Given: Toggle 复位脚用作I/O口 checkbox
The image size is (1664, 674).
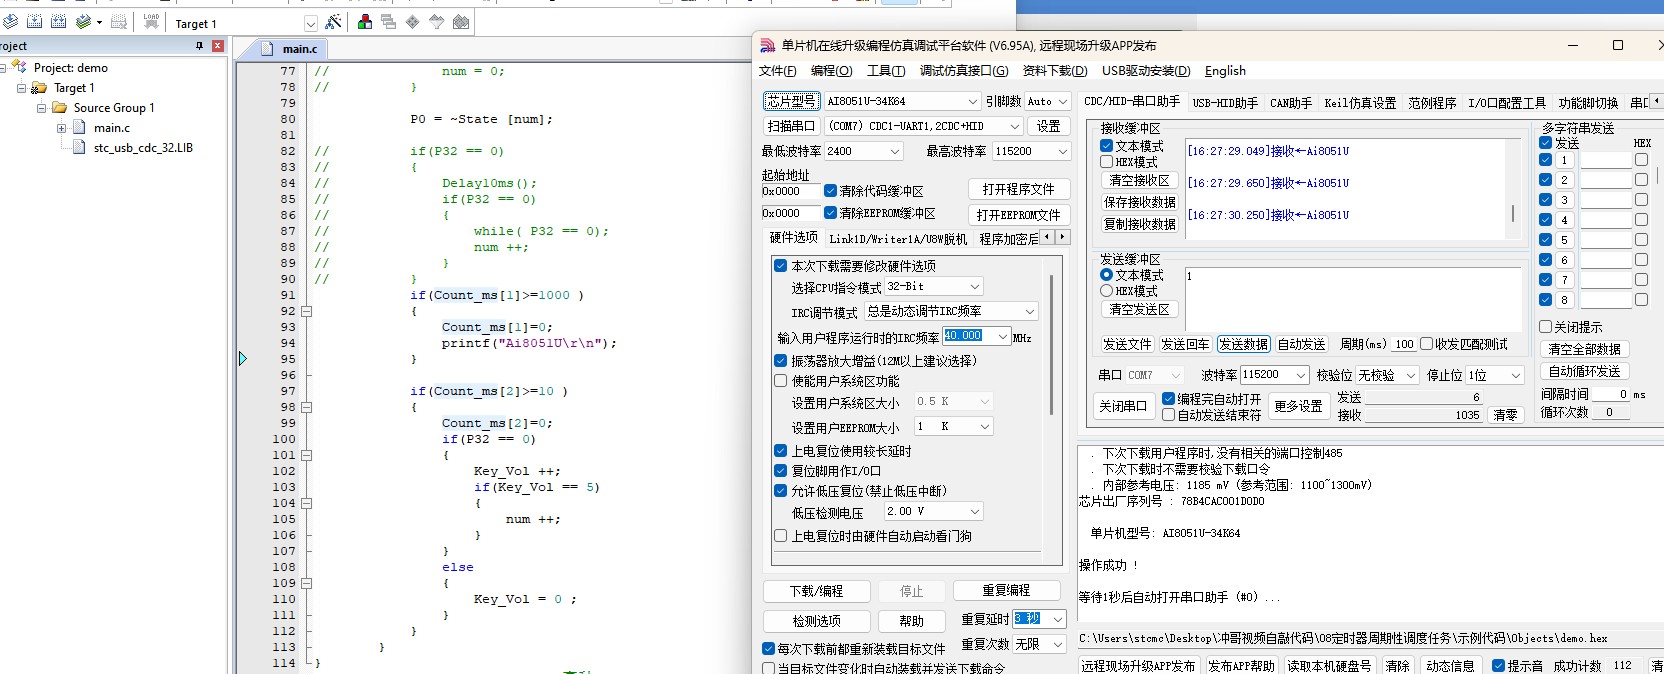Looking at the screenshot, I should [x=781, y=471].
